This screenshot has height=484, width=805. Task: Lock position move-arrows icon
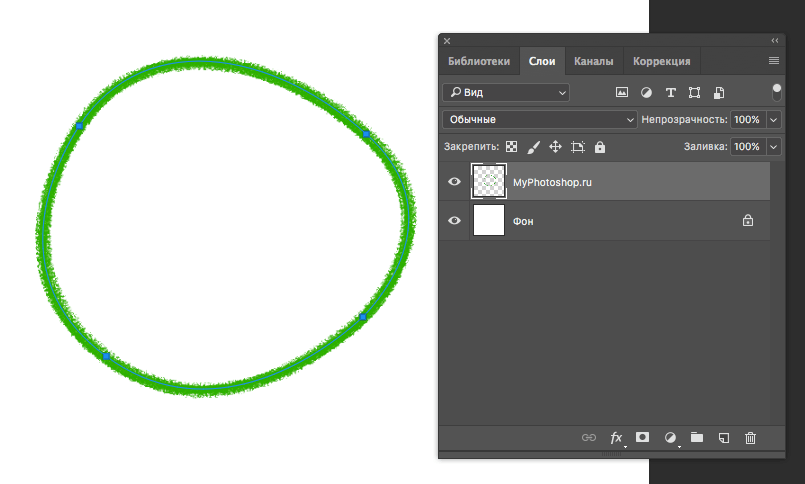555,147
